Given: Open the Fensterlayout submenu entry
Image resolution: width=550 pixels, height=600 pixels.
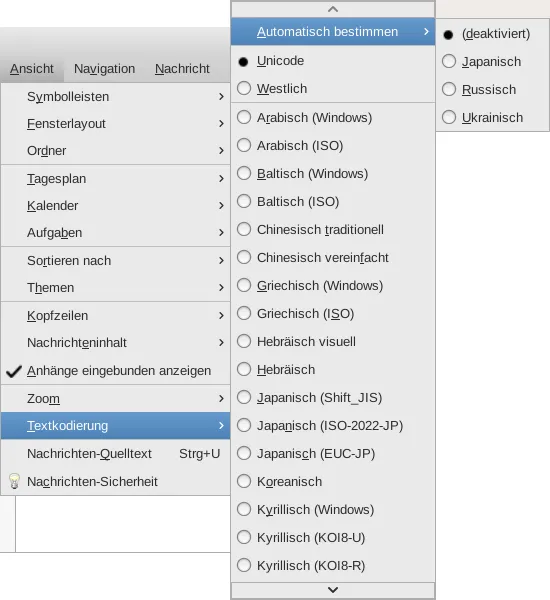Looking at the screenshot, I should coord(115,124).
